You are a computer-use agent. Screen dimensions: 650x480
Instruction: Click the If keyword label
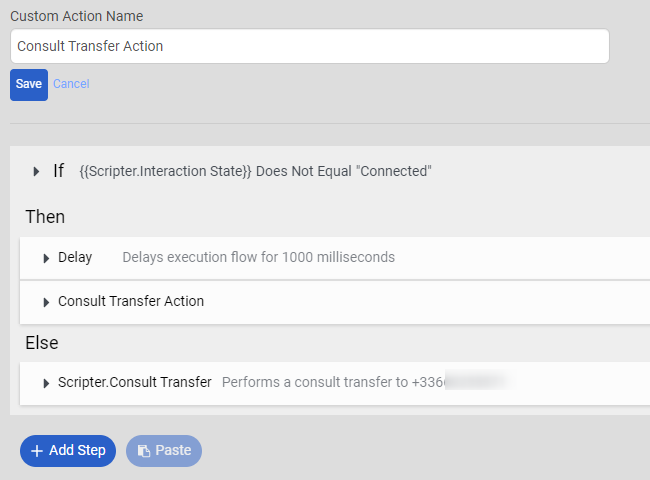pyautogui.click(x=59, y=171)
